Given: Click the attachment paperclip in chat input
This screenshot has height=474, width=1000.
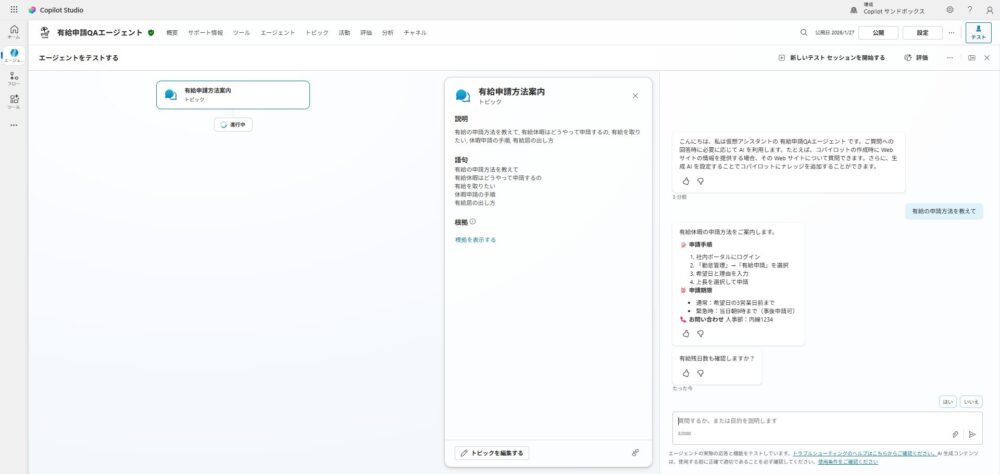Looking at the screenshot, I should click(x=955, y=434).
